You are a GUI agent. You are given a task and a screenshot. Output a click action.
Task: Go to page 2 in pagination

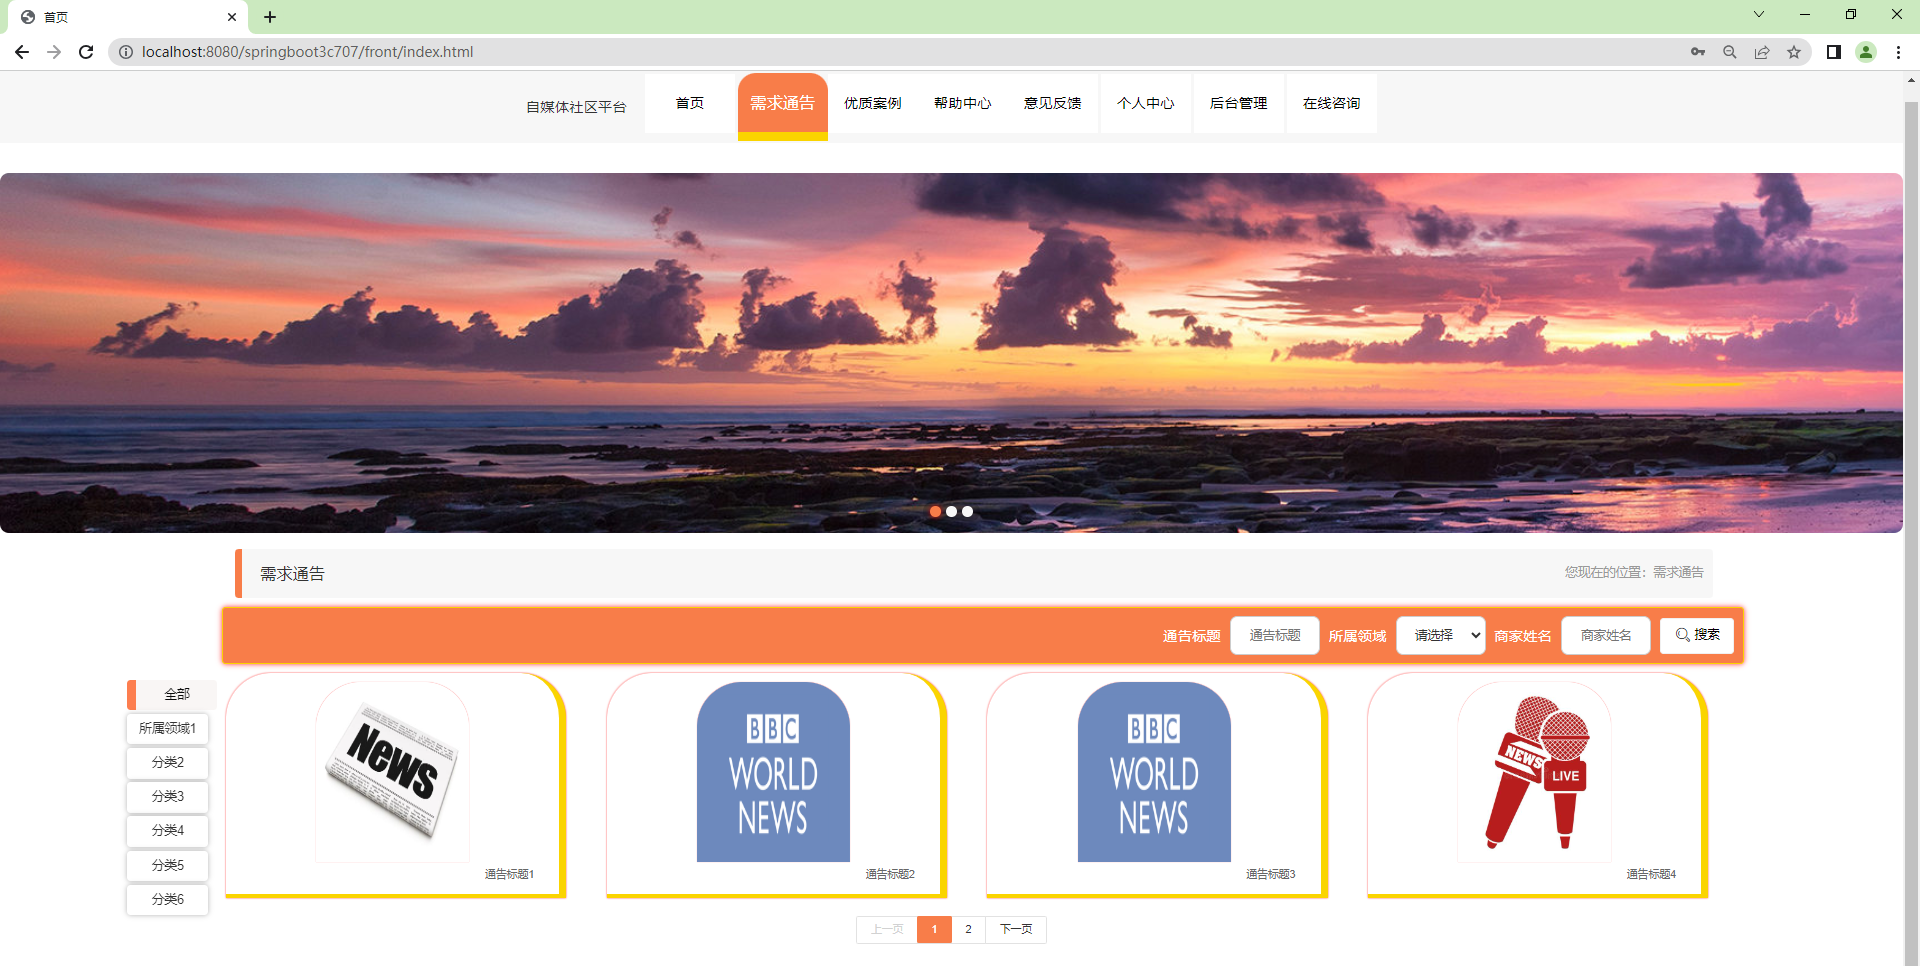[x=967, y=929]
